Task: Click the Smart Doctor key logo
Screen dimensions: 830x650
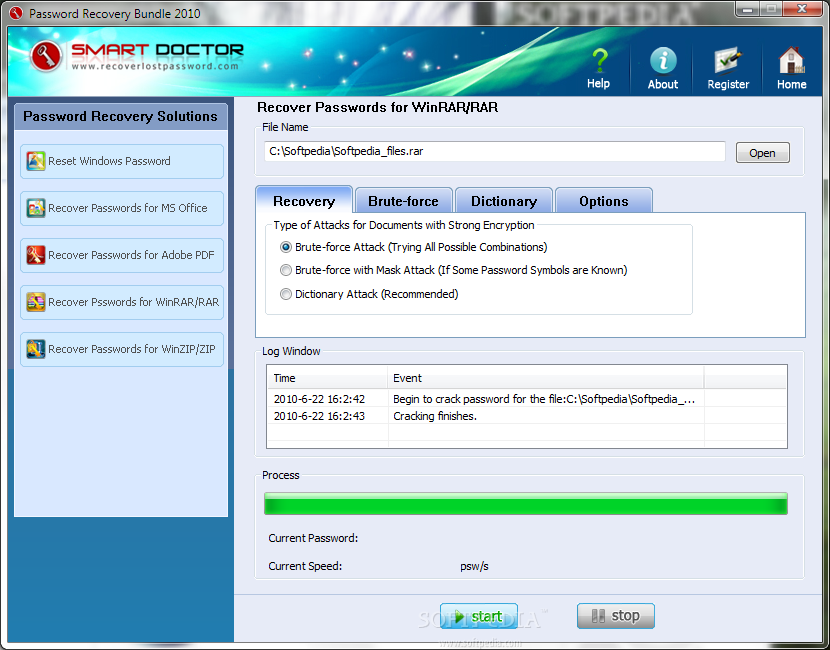Action: tap(46, 57)
